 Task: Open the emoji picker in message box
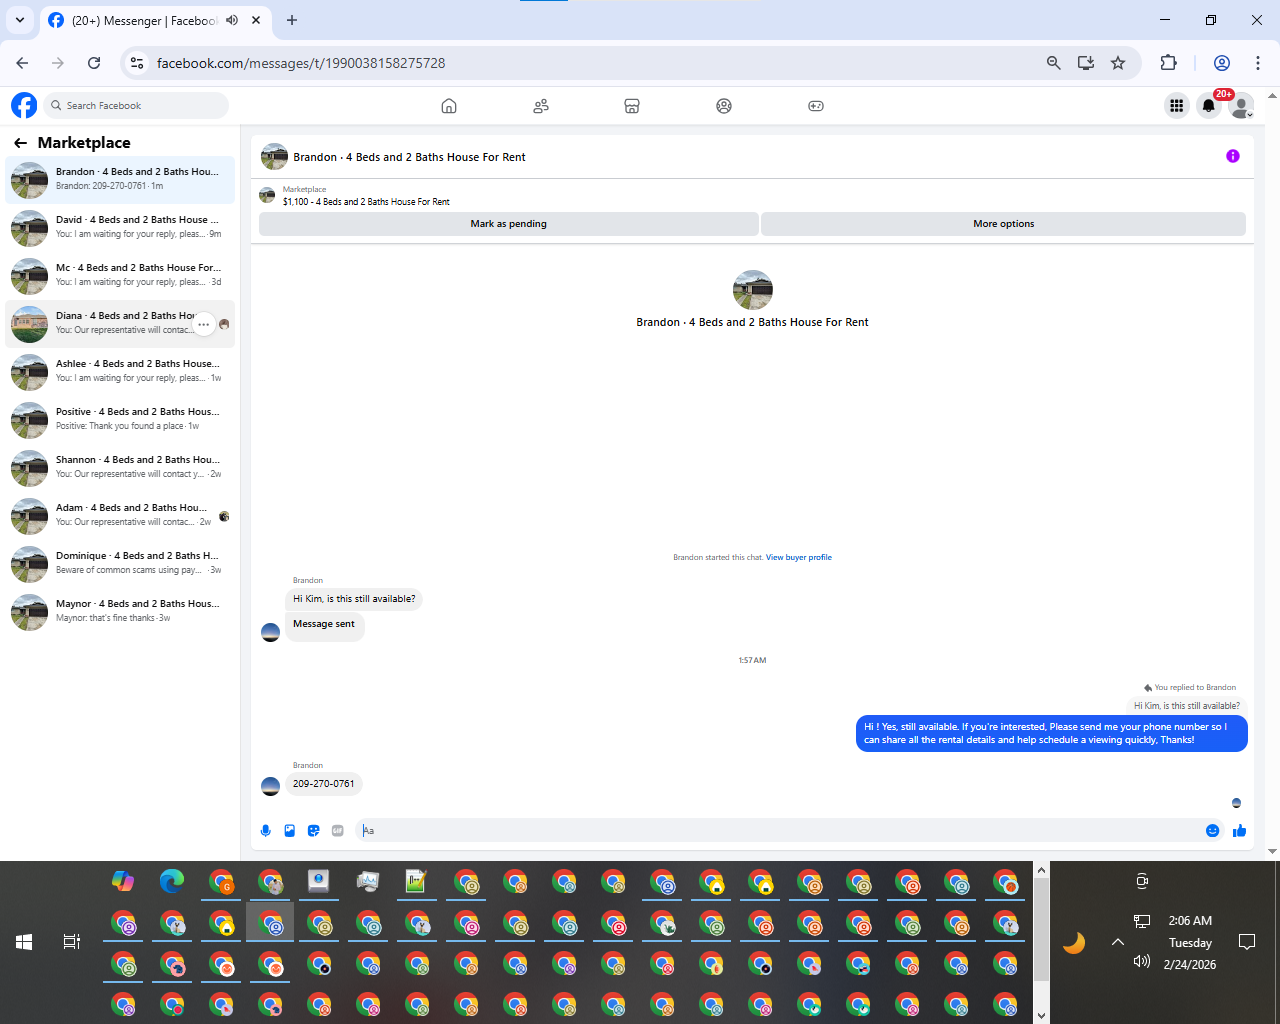tap(1213, 831)
